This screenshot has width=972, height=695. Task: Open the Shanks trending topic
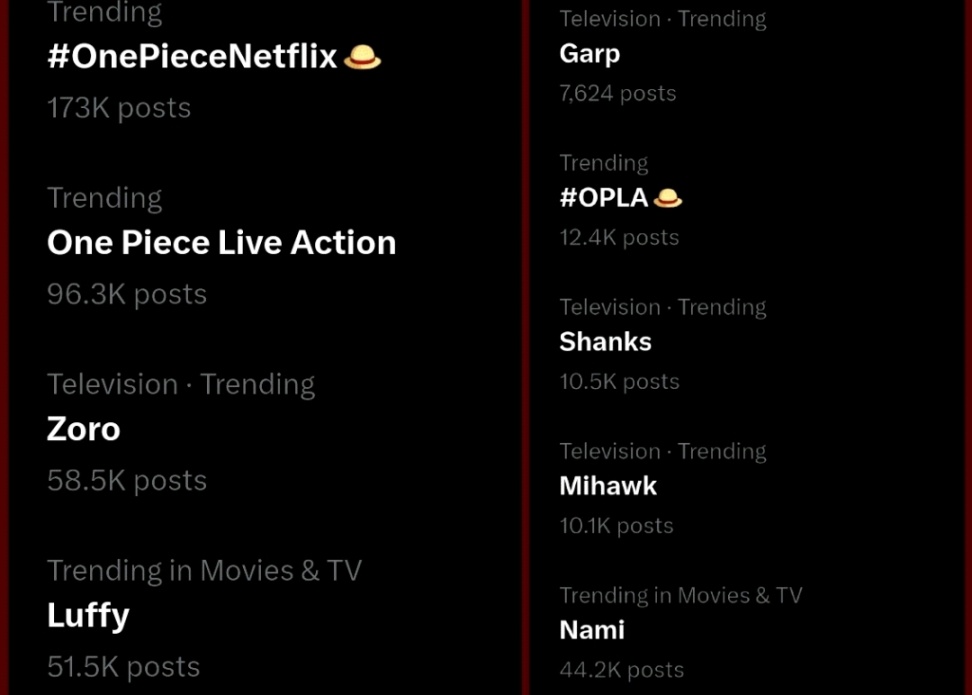(605, 342)
